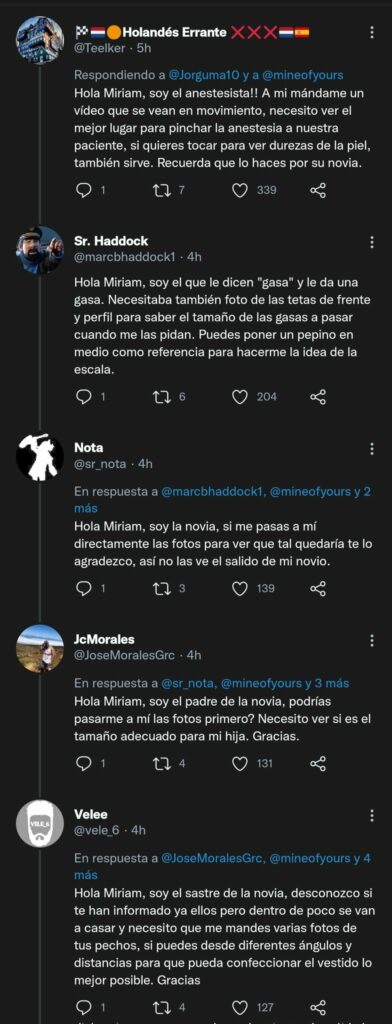Open more options for Holandés Errante tweet
392x1024 pixels.
(372, 32)
